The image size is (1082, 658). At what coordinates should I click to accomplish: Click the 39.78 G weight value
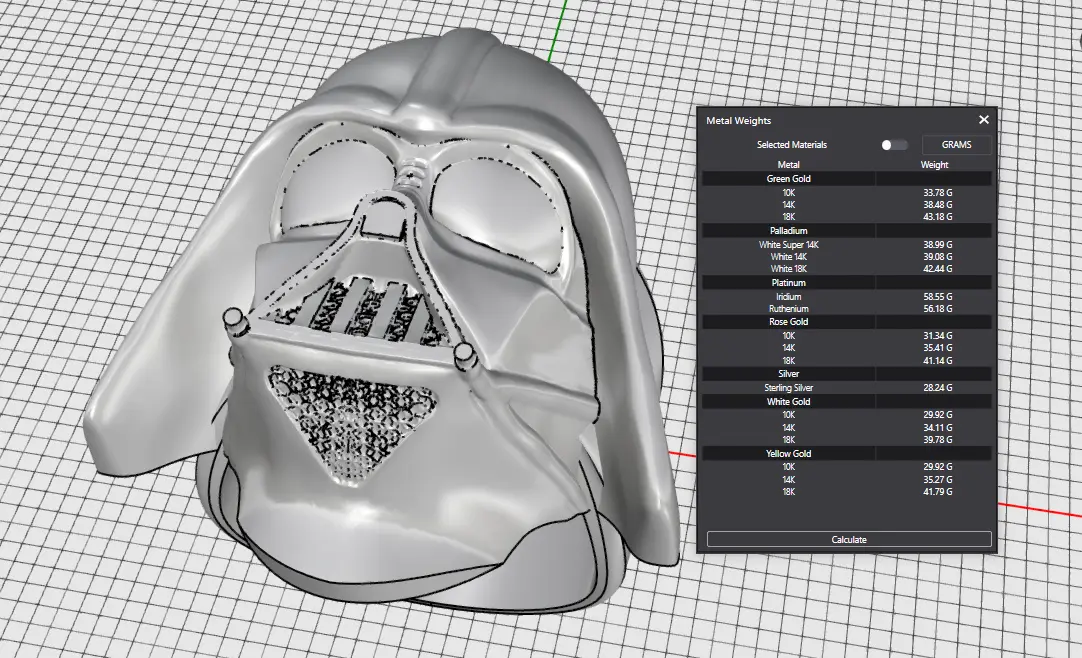[938, 439]
